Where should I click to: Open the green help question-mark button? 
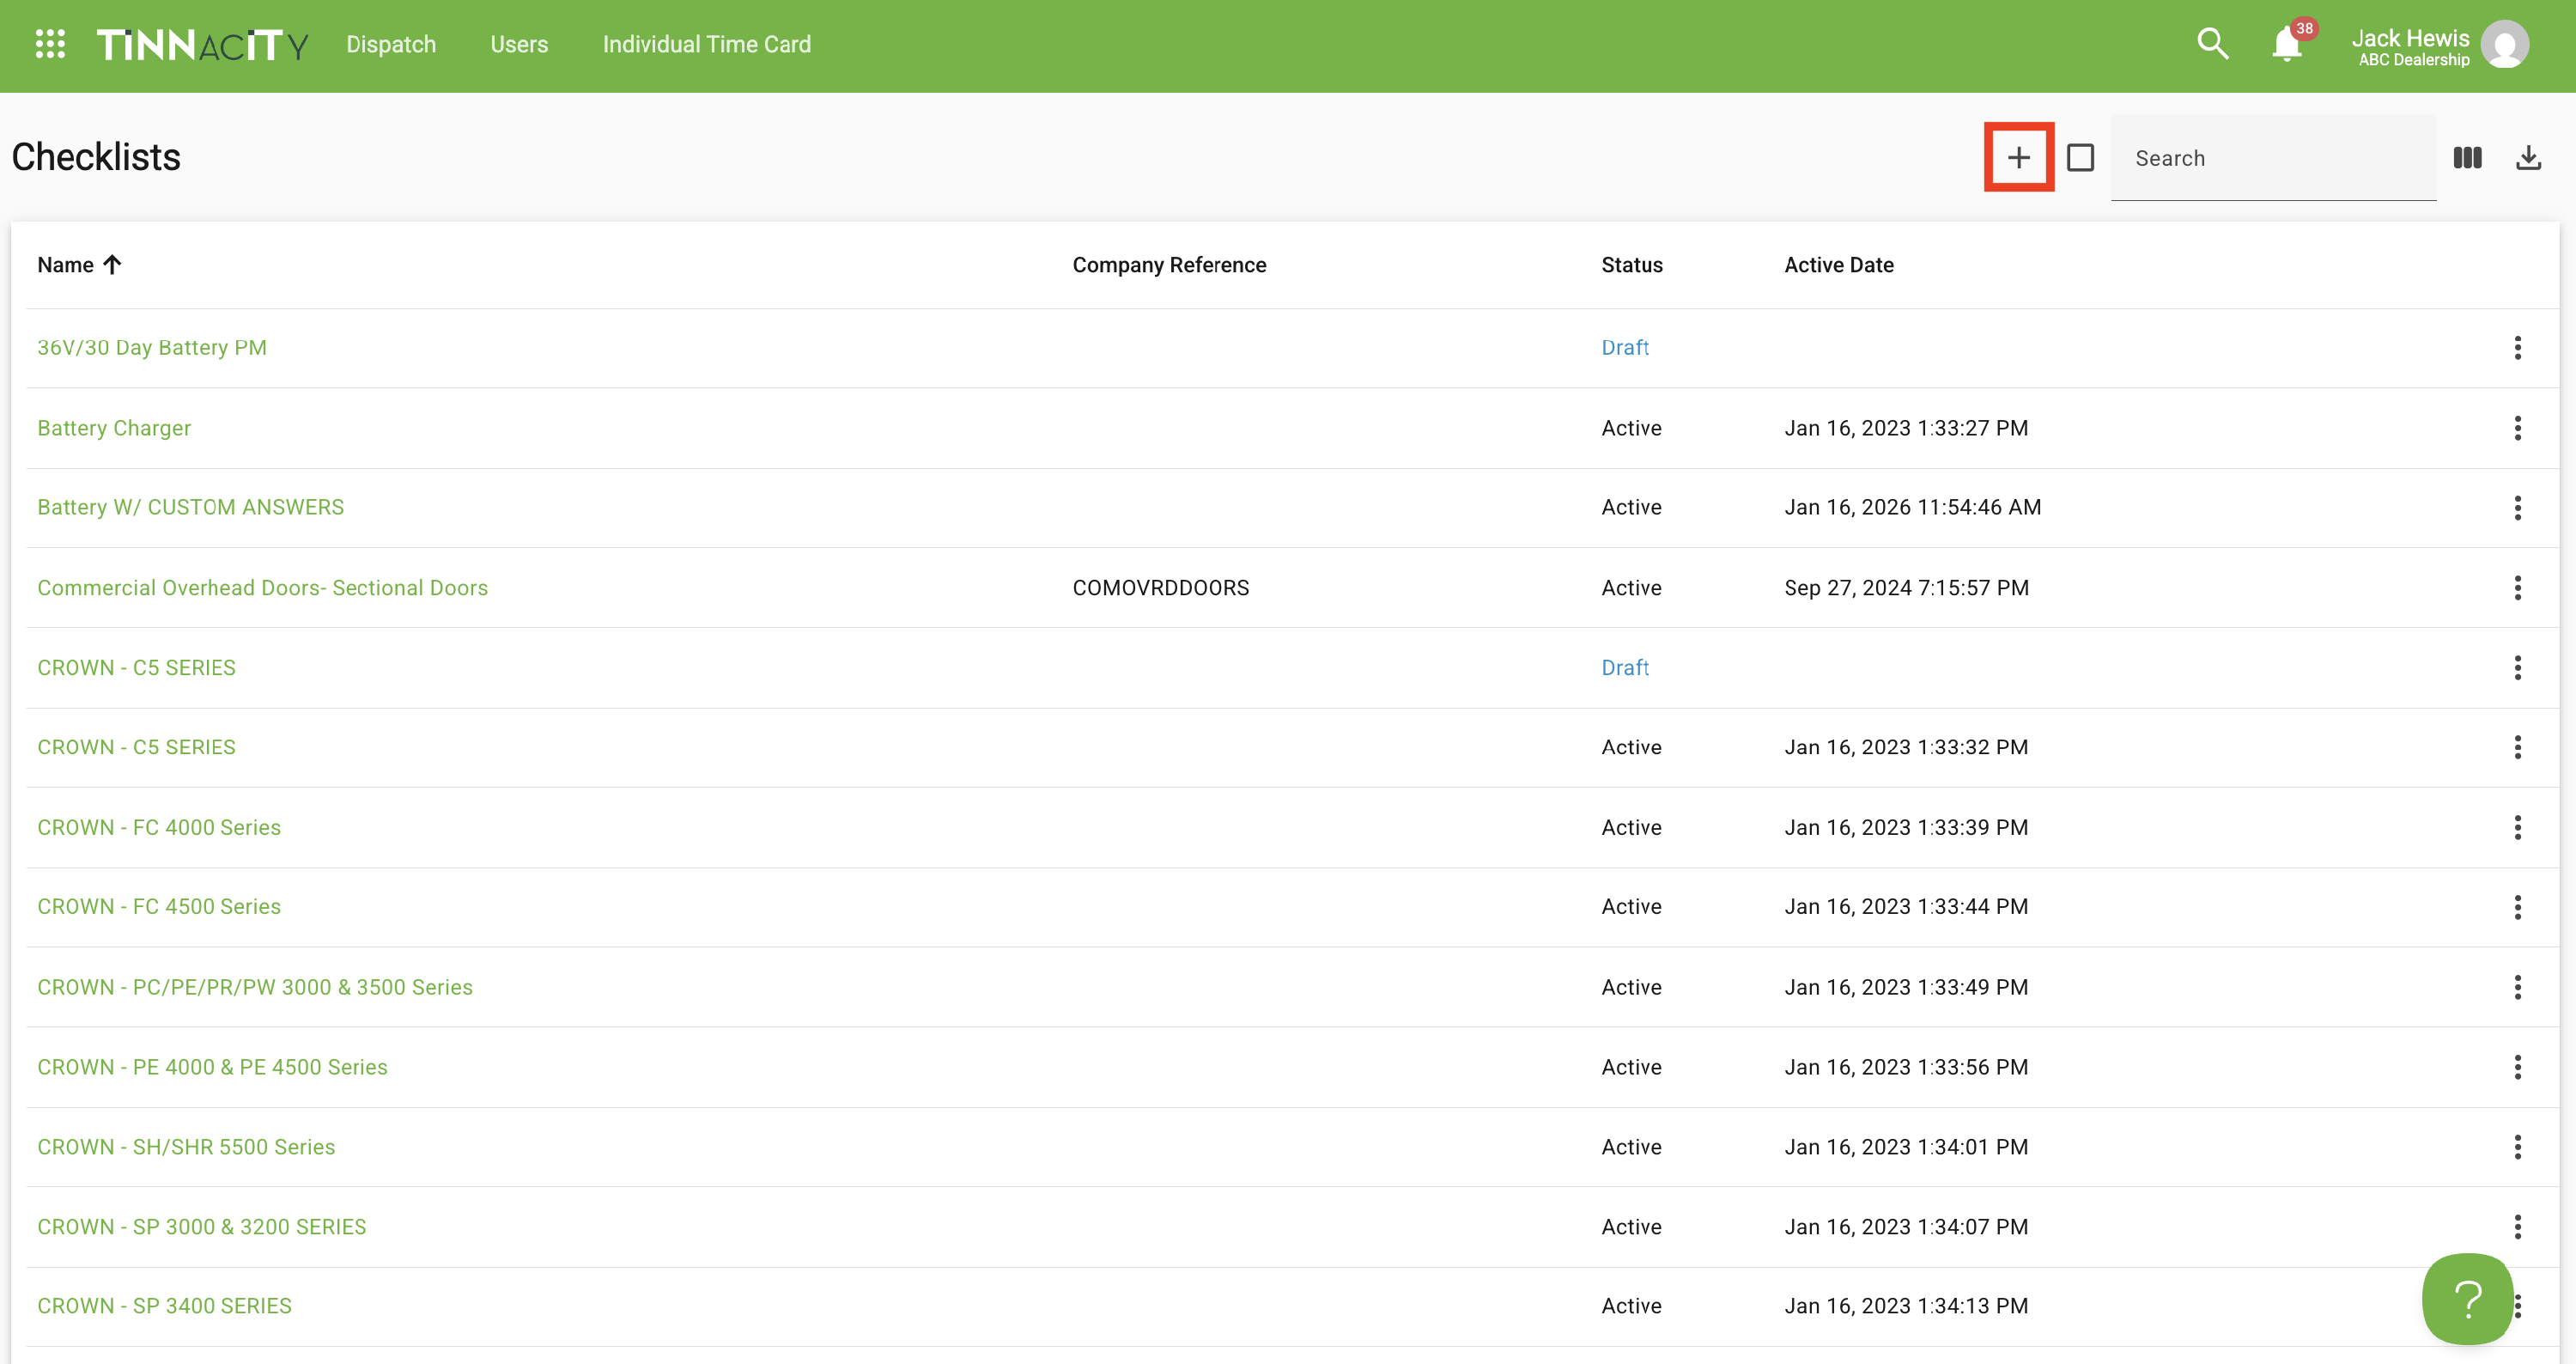(x=2467, y=1298)
